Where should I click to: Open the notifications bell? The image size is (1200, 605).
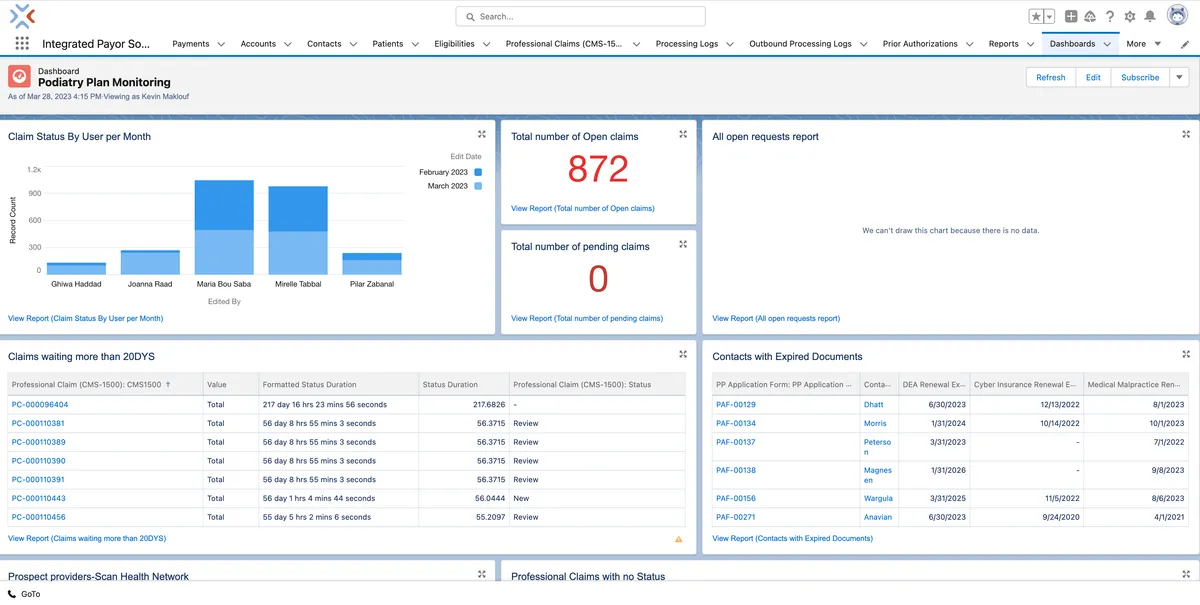1150,16
